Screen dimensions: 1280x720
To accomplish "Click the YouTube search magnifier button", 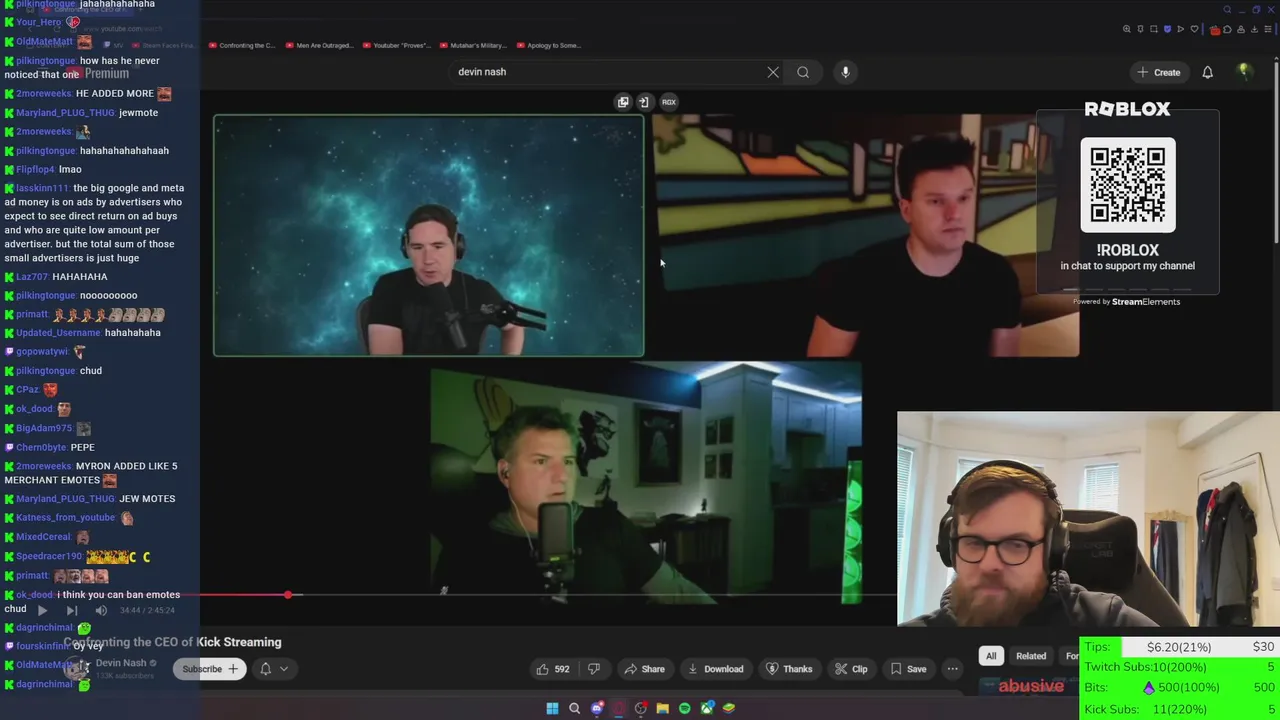I will [x=803, y=72].
